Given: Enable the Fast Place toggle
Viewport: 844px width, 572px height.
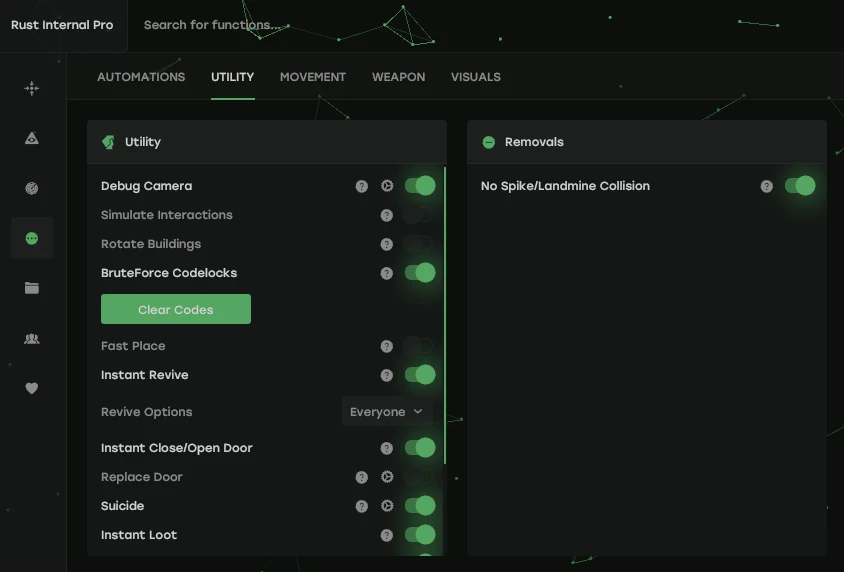Looking at the screenshot, I should click(418, 345).
